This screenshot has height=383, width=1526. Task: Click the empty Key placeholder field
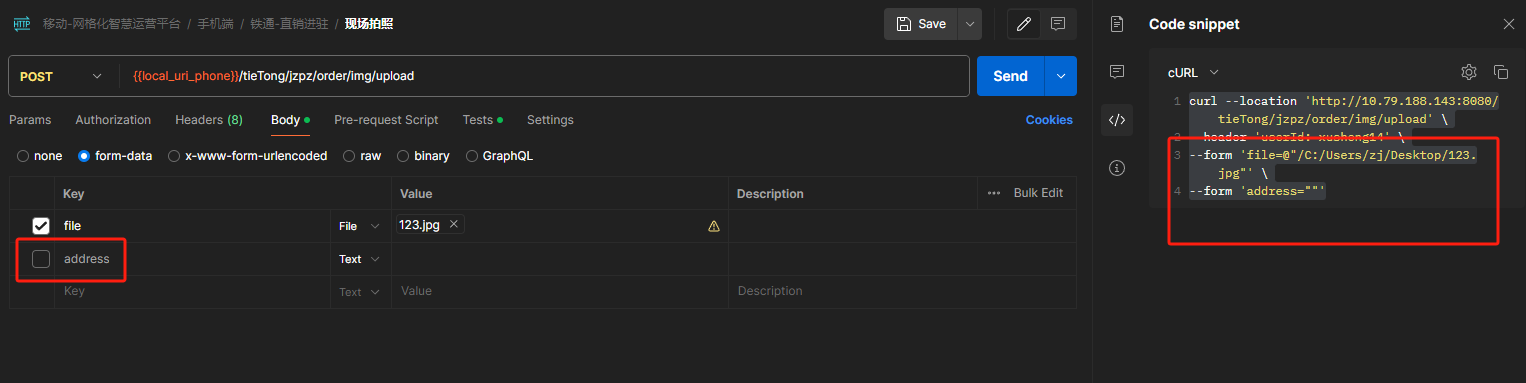(x=192, y=292)
